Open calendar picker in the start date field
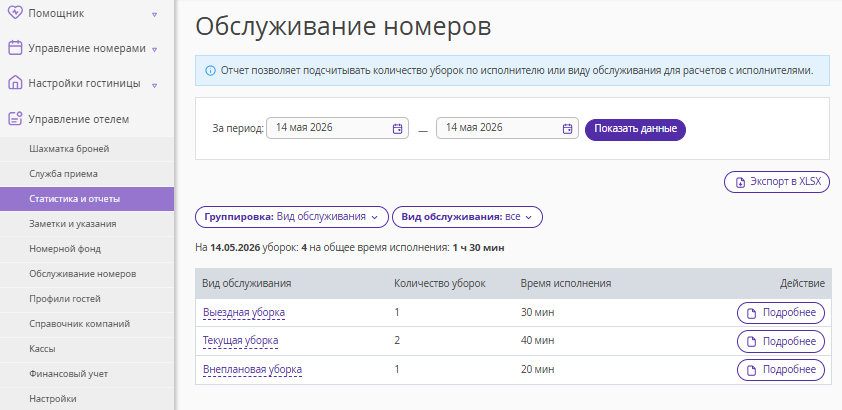Screen dimensions: 842x410 click(x=397, y=128)
